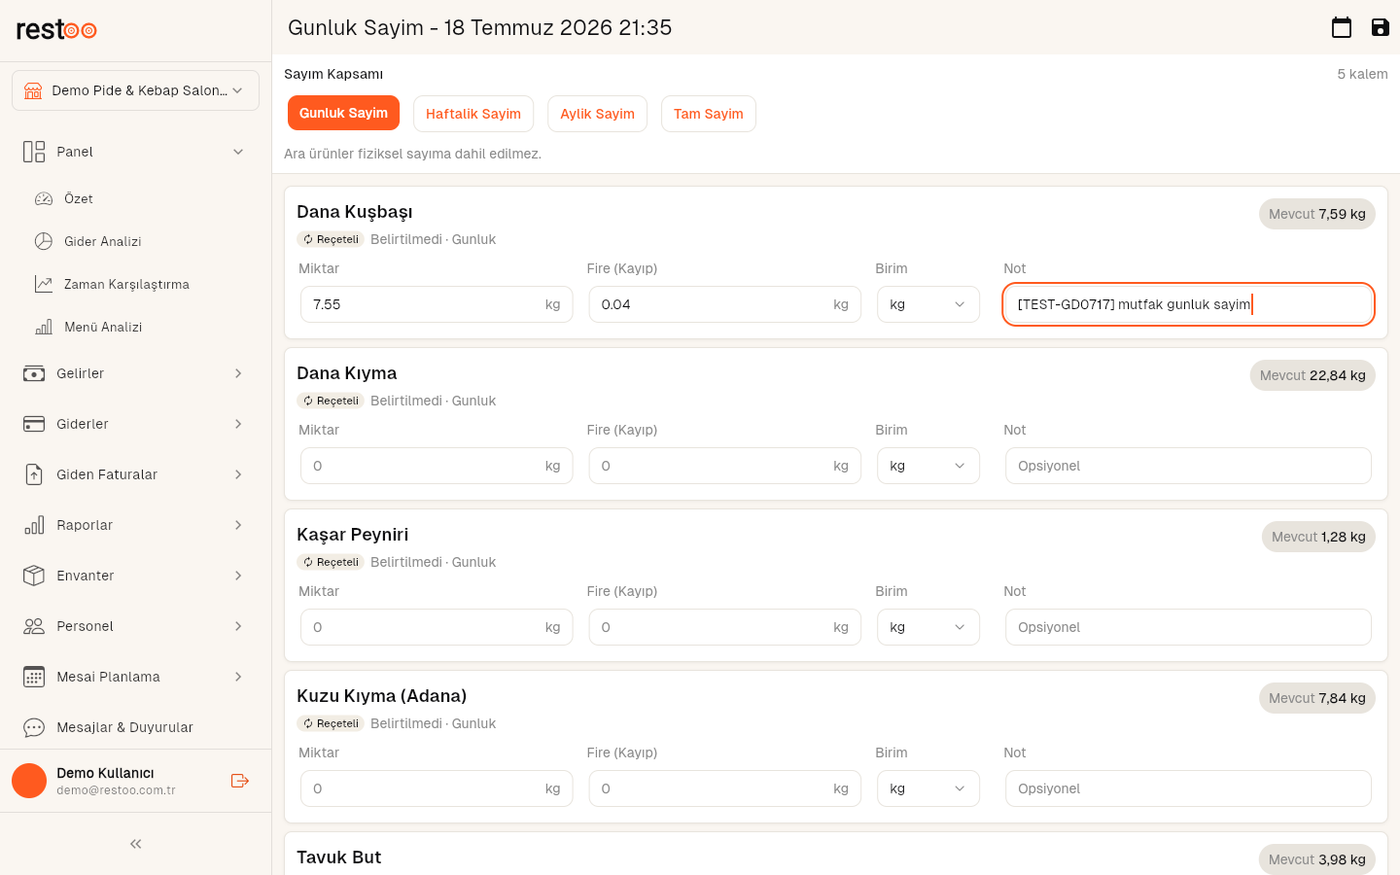Viewport: 1400px width, 875px height.
Task: Open Giden Faturalar menu
Action: click(x=136, y=474)
